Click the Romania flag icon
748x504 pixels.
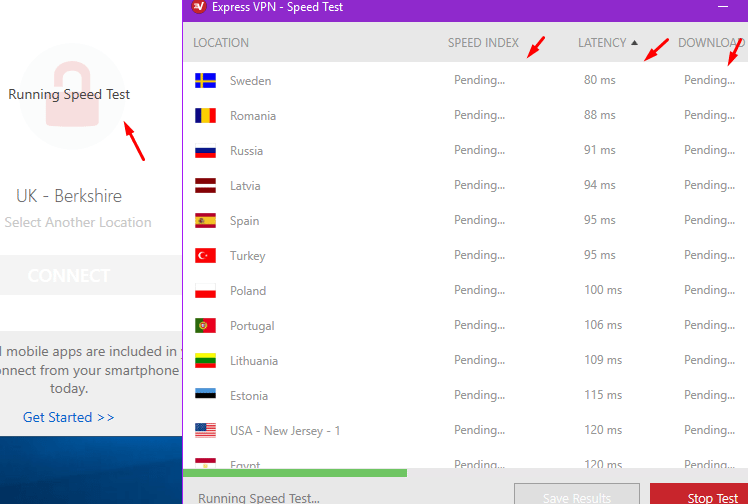(x=206, y=115)
